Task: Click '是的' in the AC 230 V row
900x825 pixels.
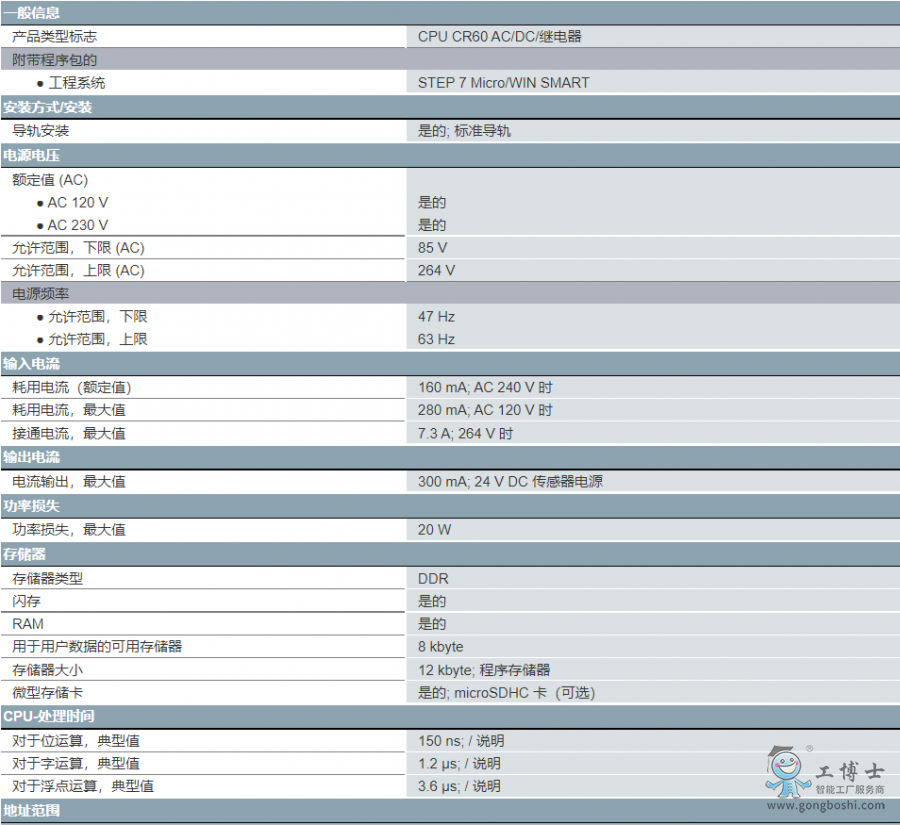Action: [x=432, y=225]
